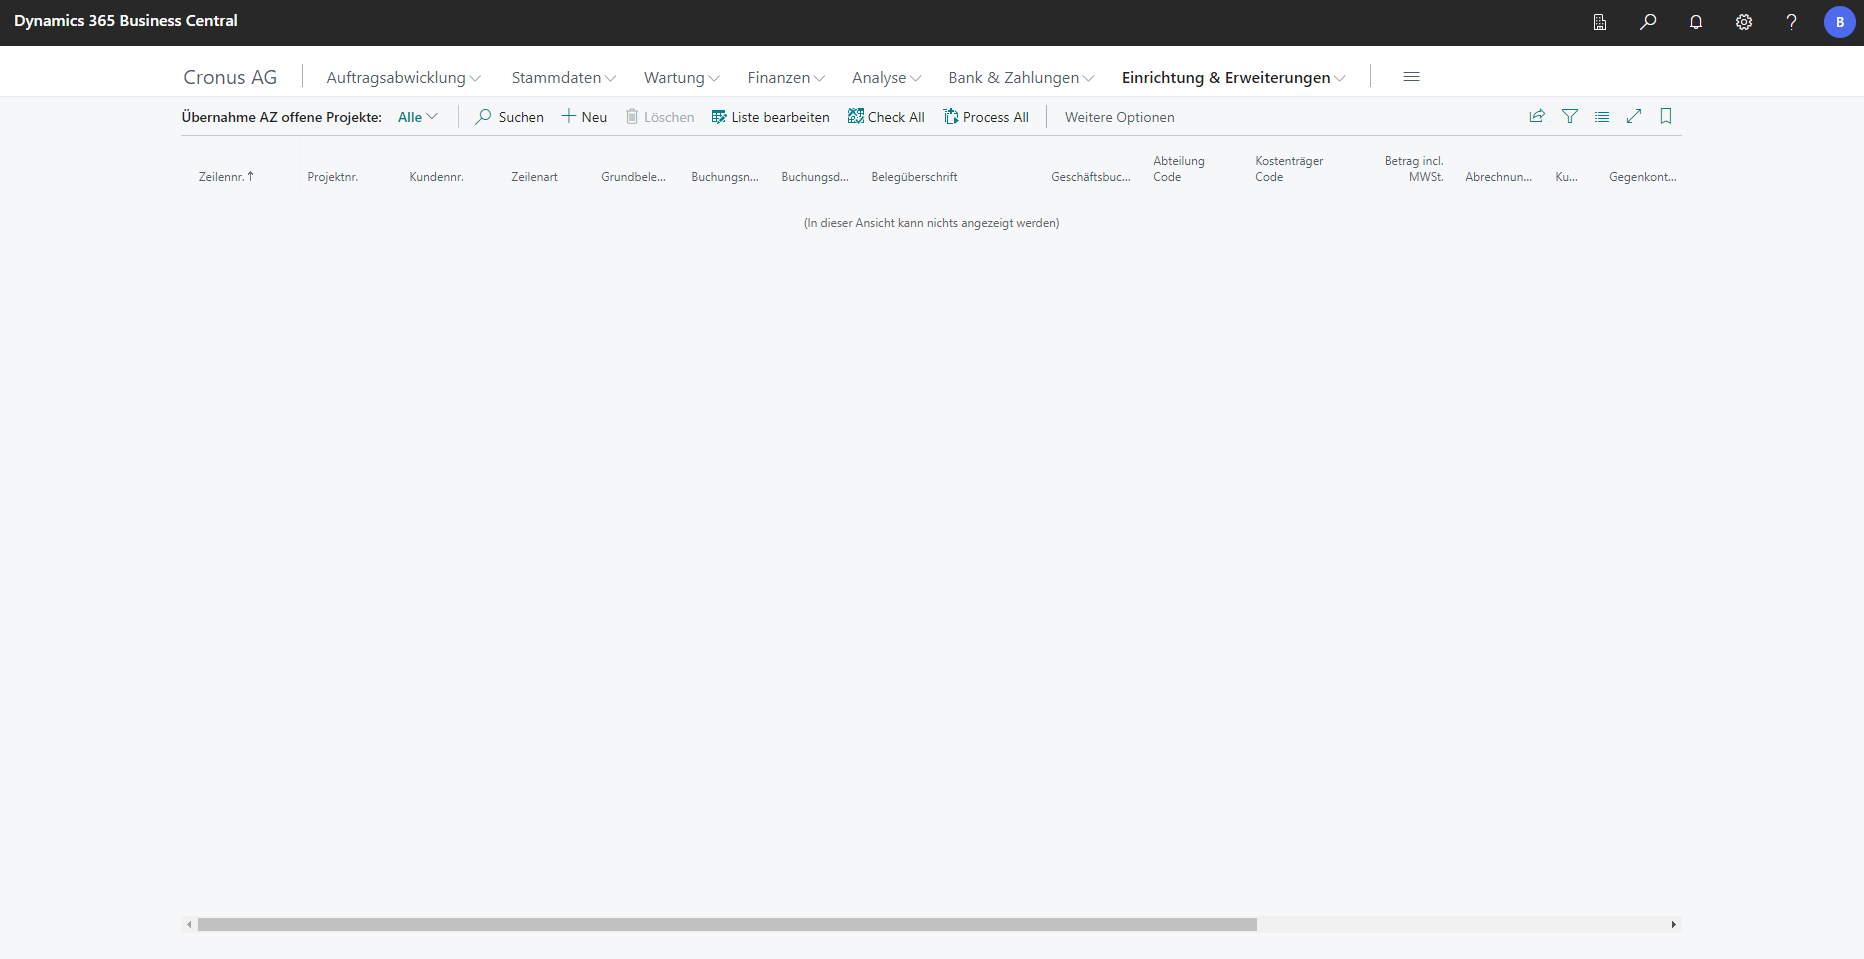
Task: Open Einrichtung & Erweiterungen menu
Action: click(x=1233, y=78)
